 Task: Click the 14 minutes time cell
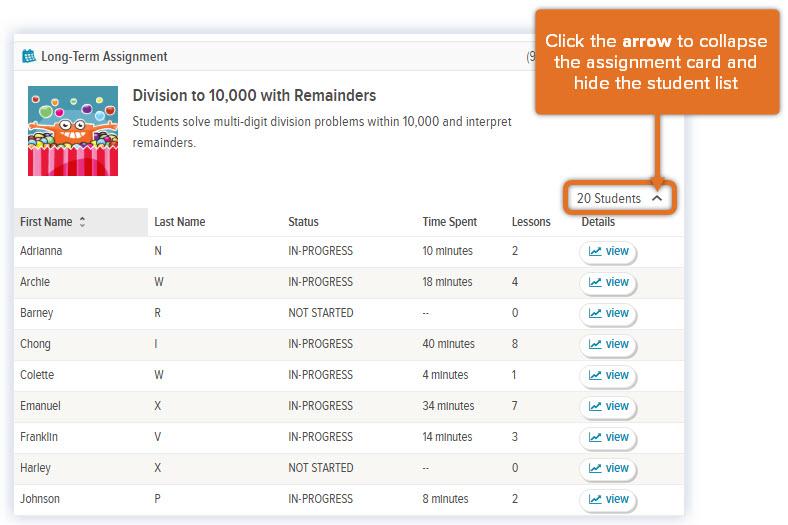[447, 437]
